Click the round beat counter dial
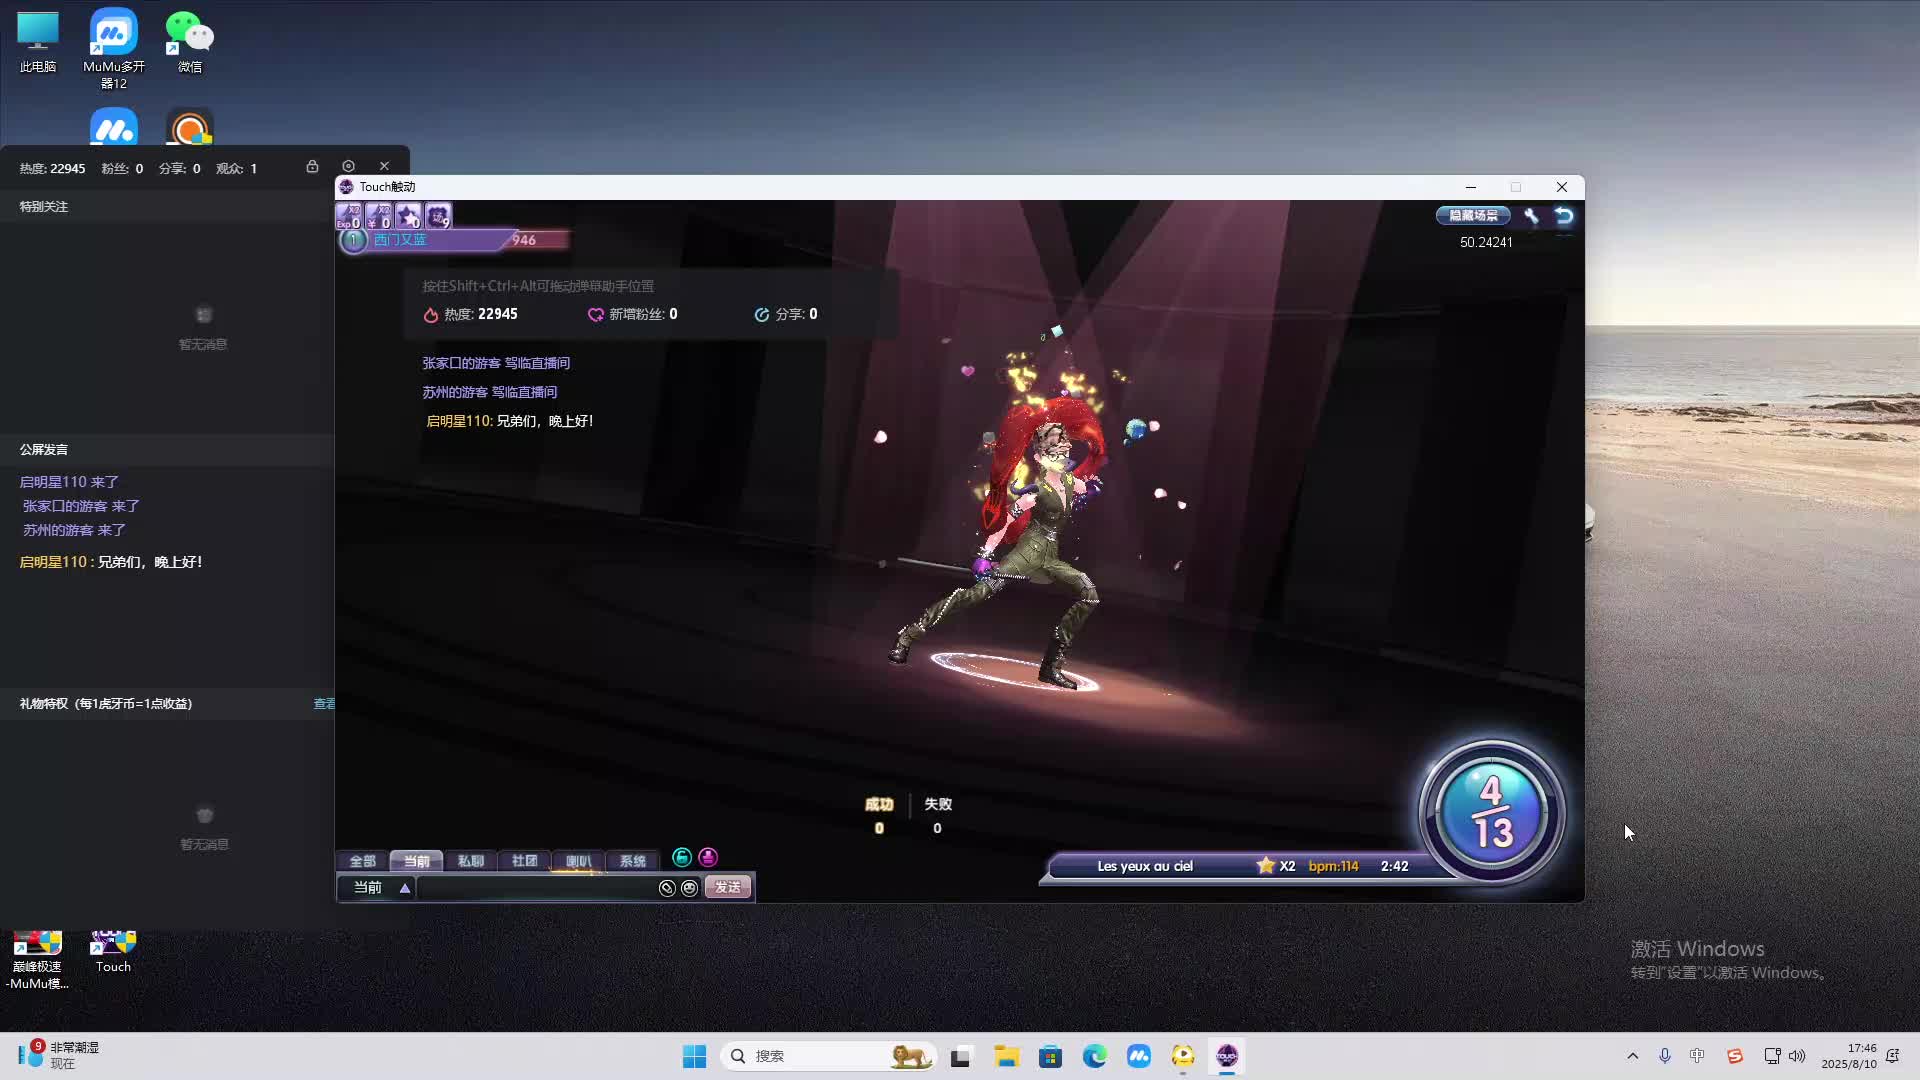 [1491, 812]
